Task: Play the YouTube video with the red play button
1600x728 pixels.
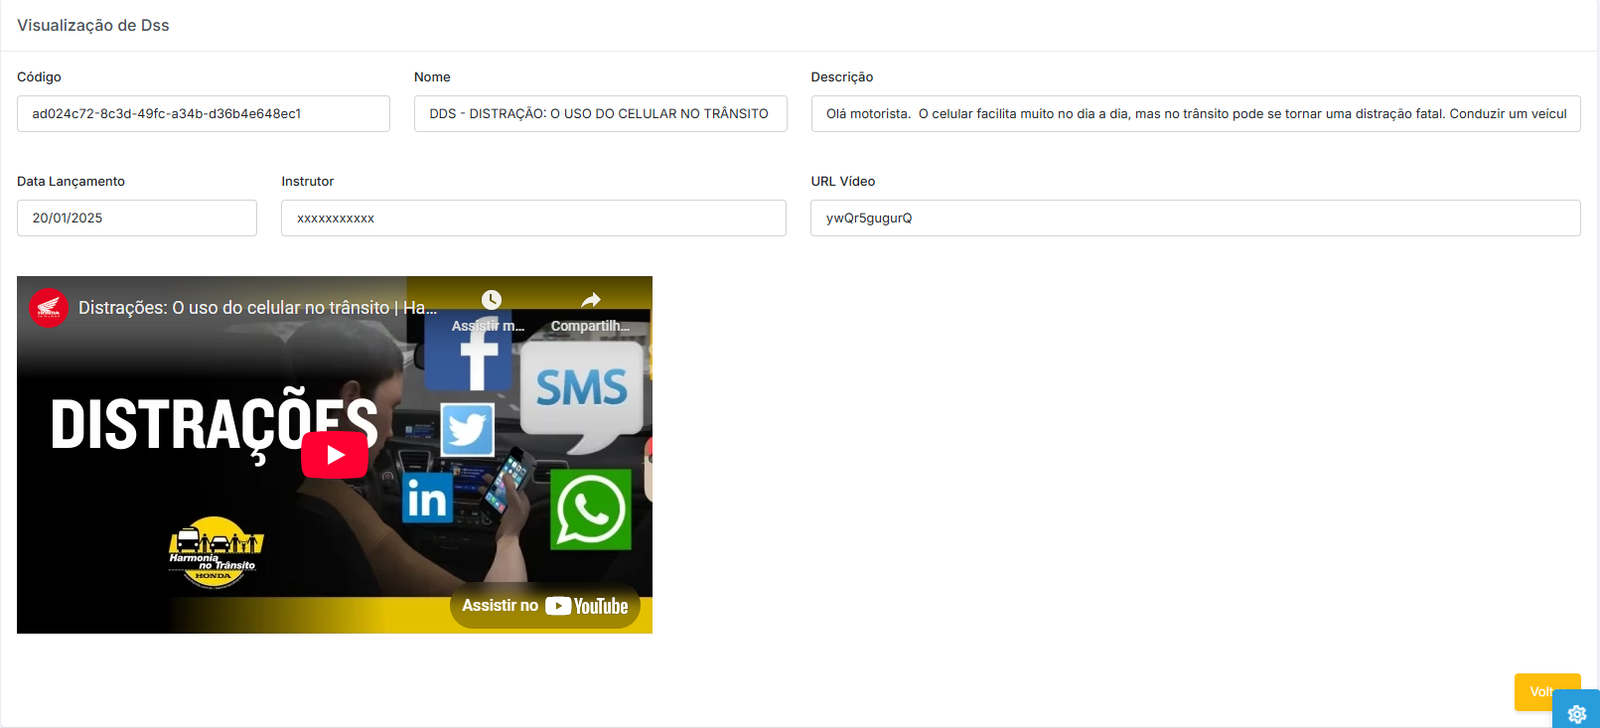Action: tap(335, 455)
